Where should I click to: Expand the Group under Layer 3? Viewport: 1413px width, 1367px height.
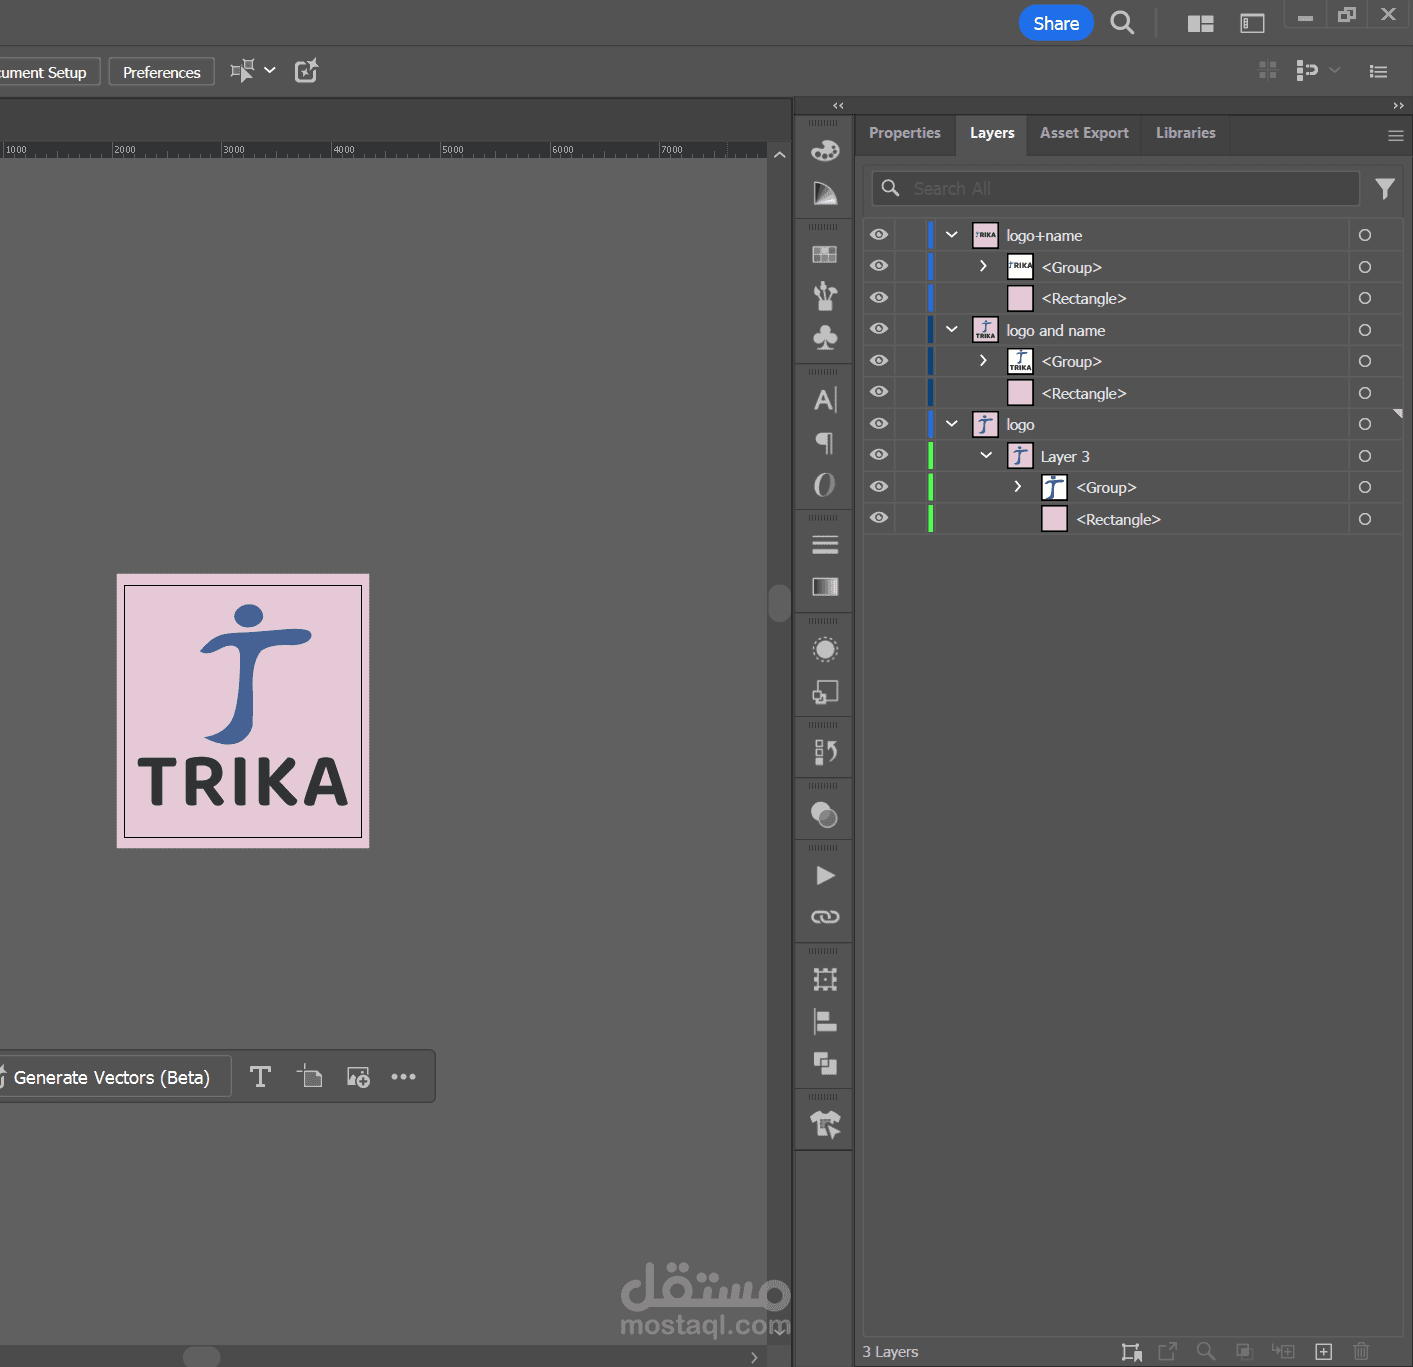pos(1018,487)
